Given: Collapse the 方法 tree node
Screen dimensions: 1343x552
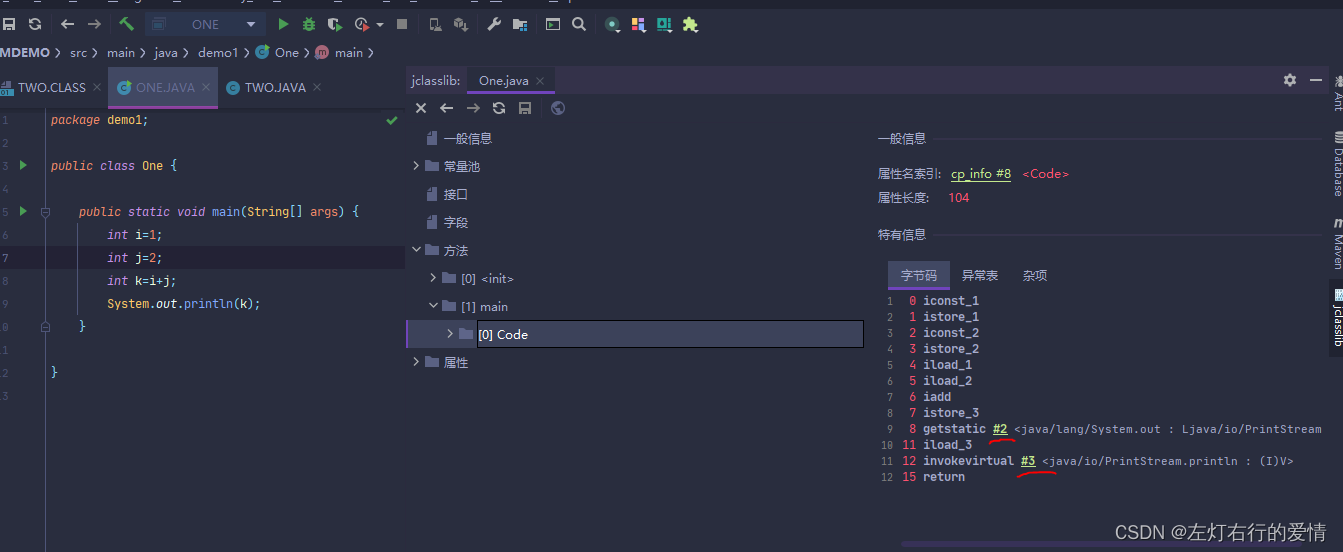Looking at the screenshot, I should pyautogui.click(x=417, y=250).
